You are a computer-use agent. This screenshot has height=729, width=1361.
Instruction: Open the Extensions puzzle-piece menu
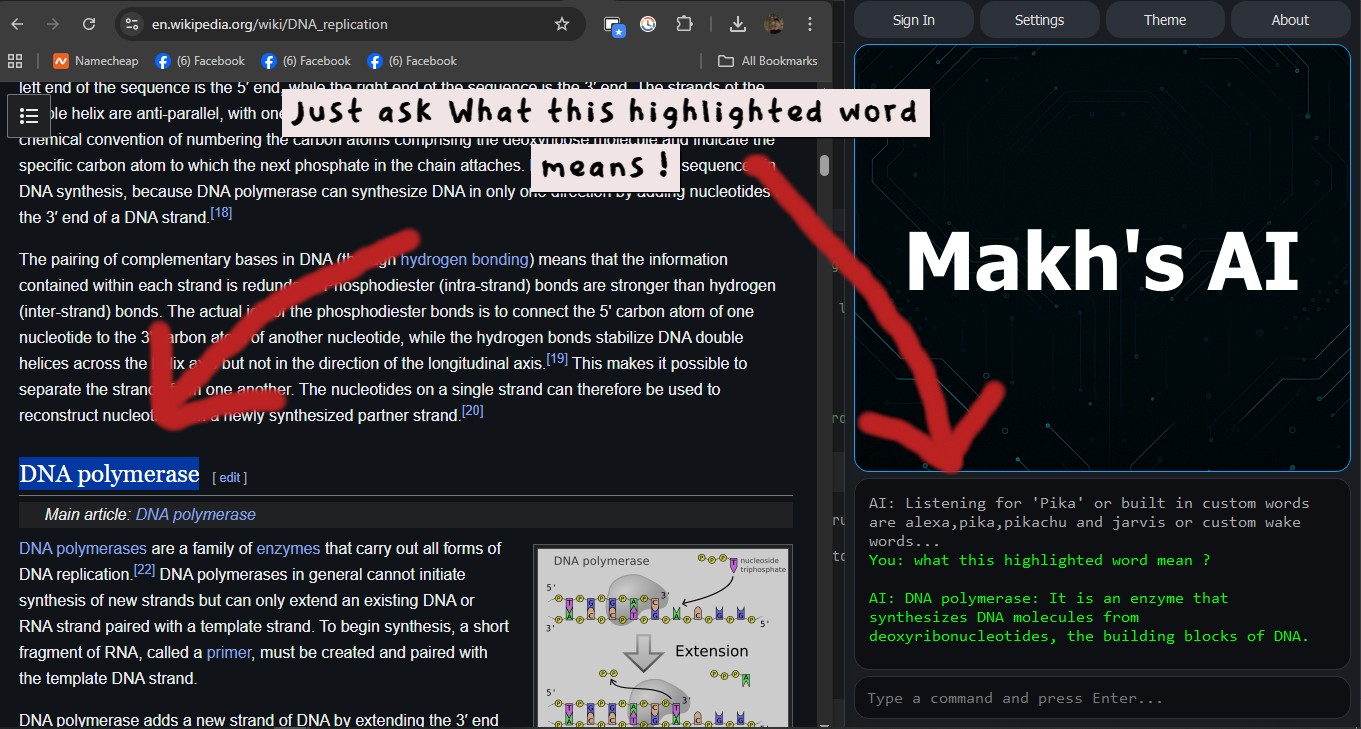[685, 24]
